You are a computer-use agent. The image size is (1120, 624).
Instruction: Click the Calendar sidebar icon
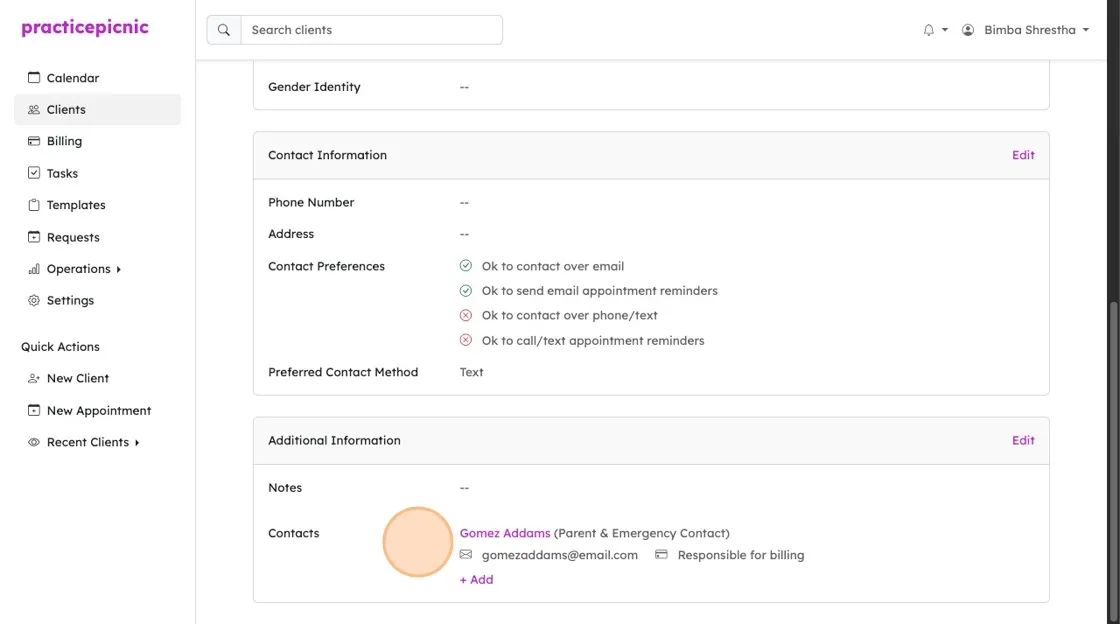click(x=34, y=77)
